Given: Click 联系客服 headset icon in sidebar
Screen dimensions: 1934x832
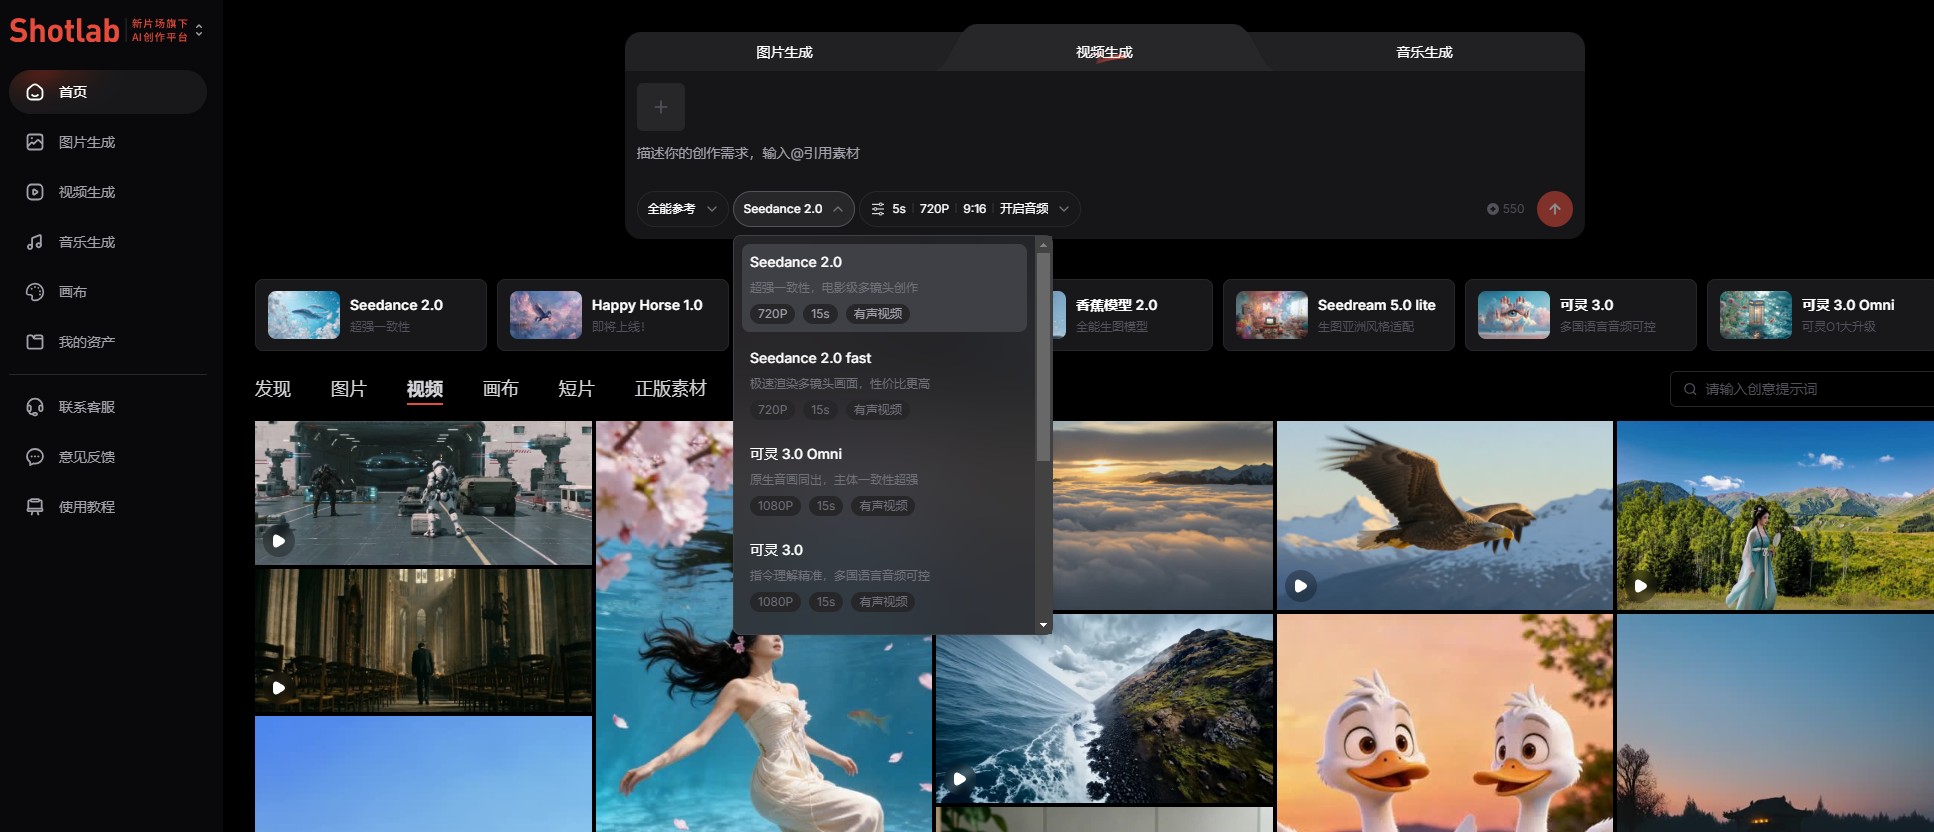Looking at the screenshot, I should [35, 407].
